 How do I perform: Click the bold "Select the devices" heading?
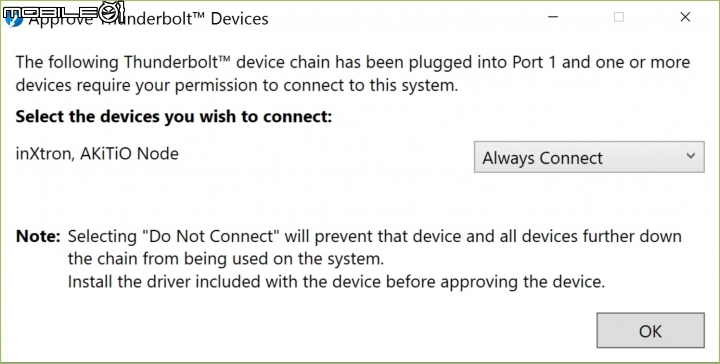coord(173,117)
